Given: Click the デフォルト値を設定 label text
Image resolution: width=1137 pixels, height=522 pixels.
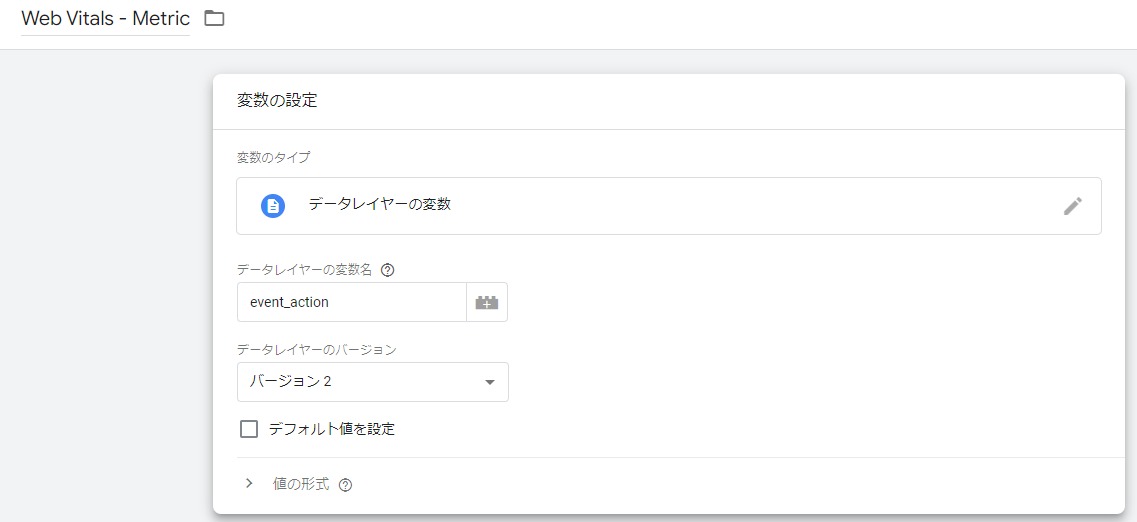Looking at the screenshot, I should pyautogui.click(x=331, y=429).
